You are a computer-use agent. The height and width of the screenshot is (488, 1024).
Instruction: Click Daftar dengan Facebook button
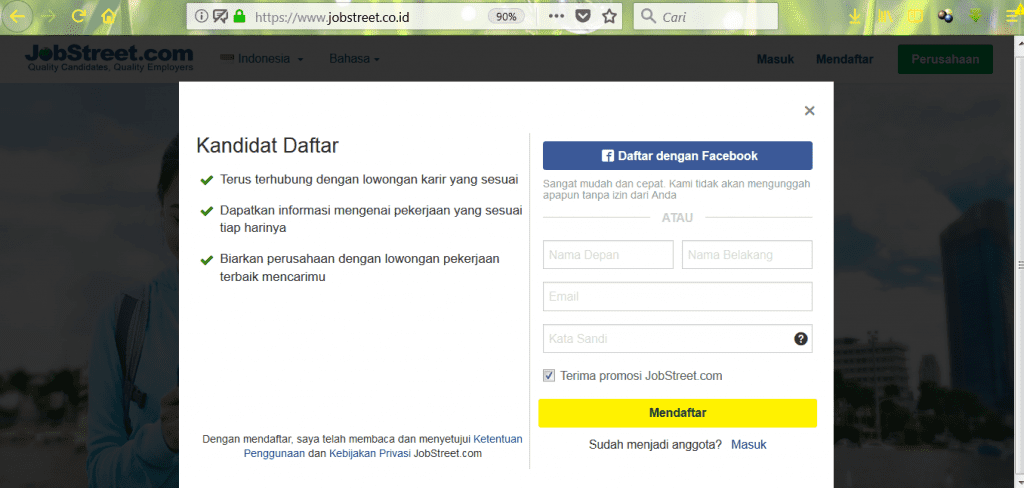677,155
